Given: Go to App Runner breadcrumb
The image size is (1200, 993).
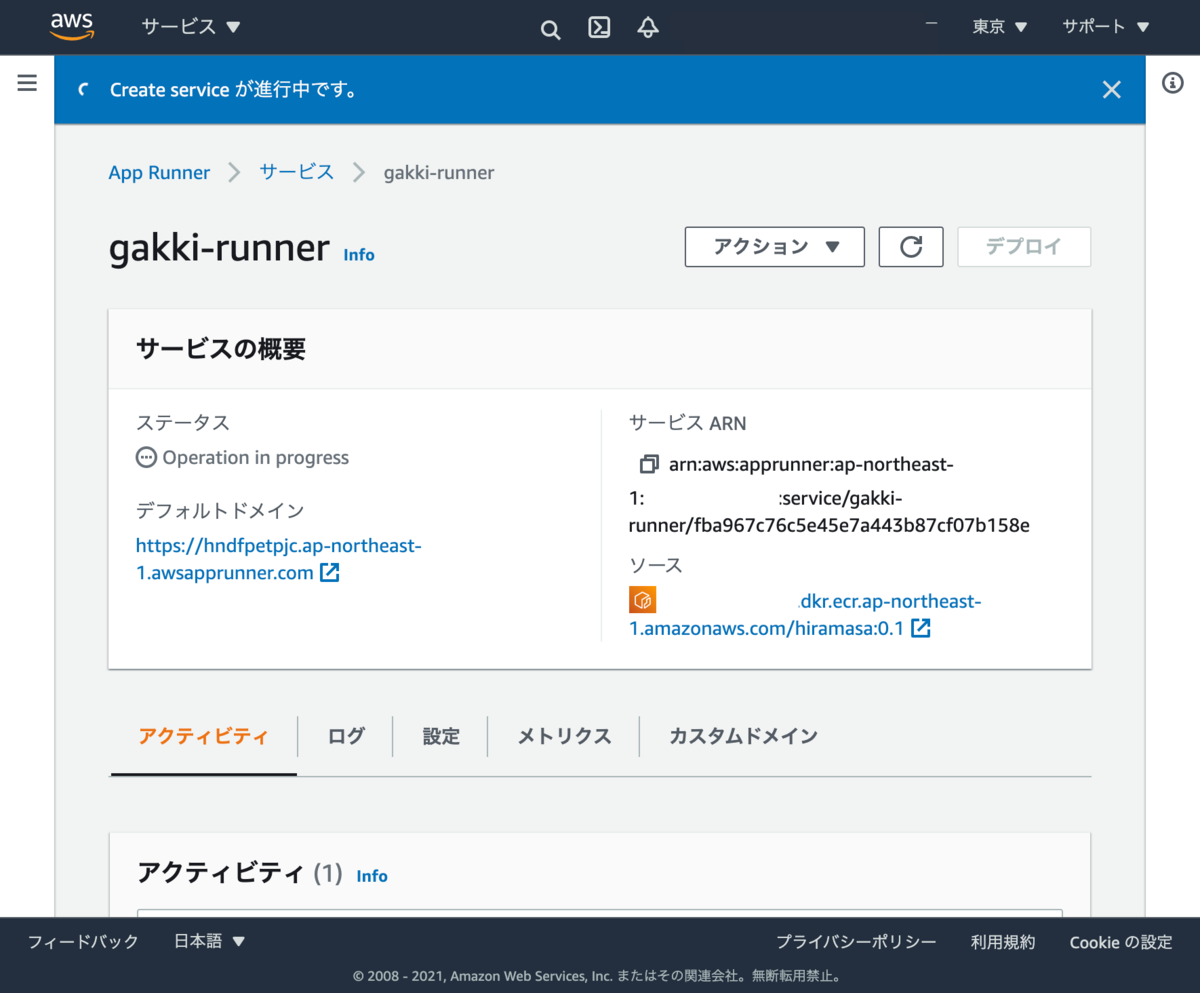Looking at the screenshot, I should [x=159, y=173].
